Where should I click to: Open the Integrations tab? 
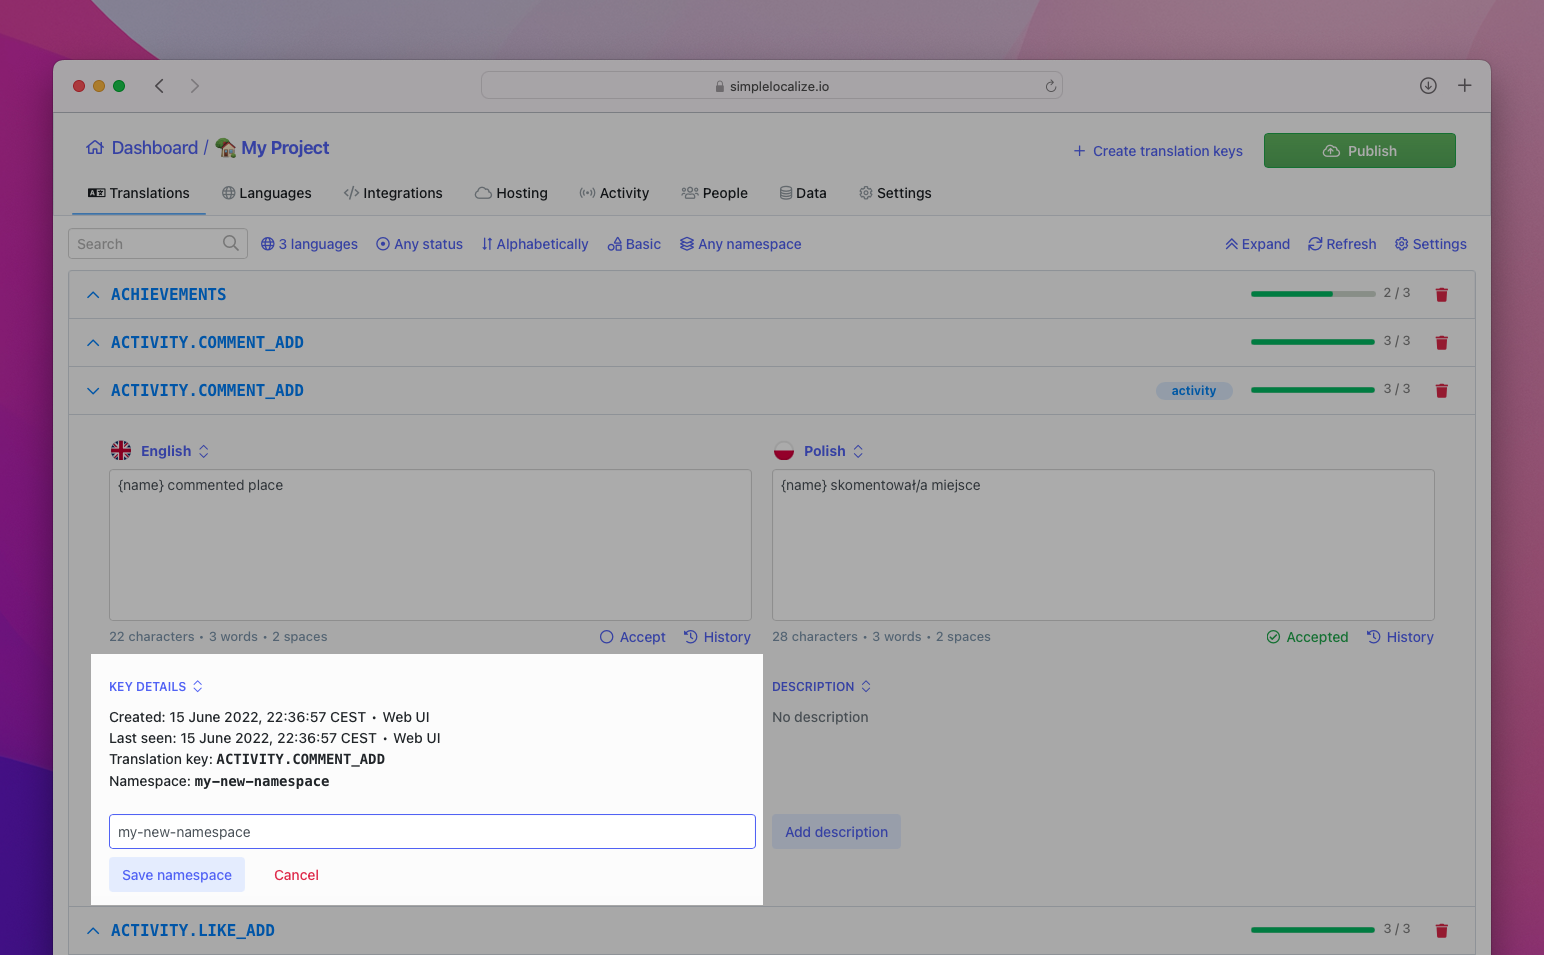[393, 193]
